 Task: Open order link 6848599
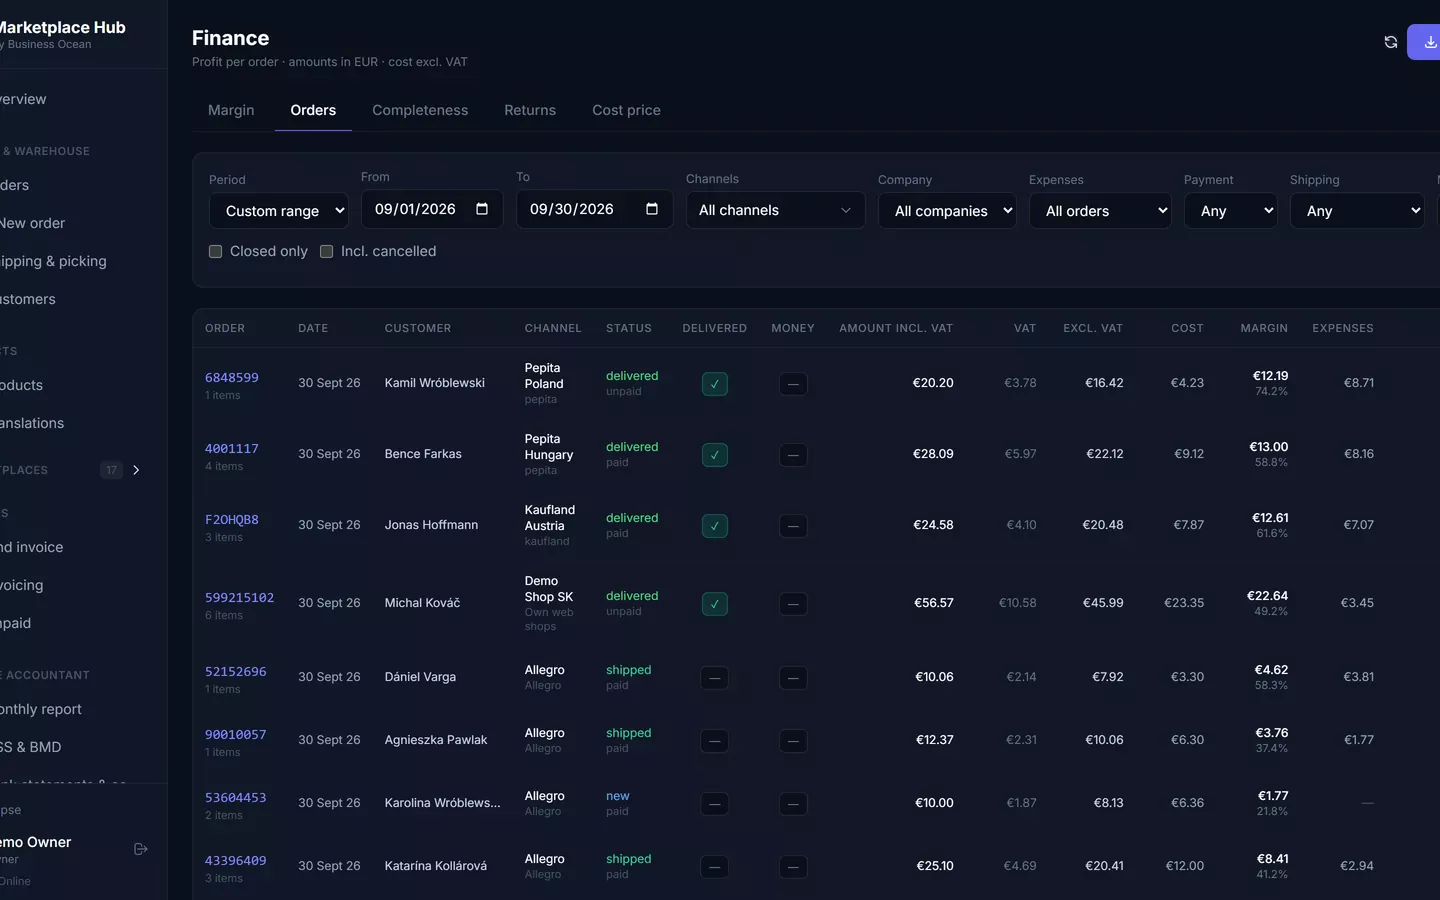tap(232, 377)
